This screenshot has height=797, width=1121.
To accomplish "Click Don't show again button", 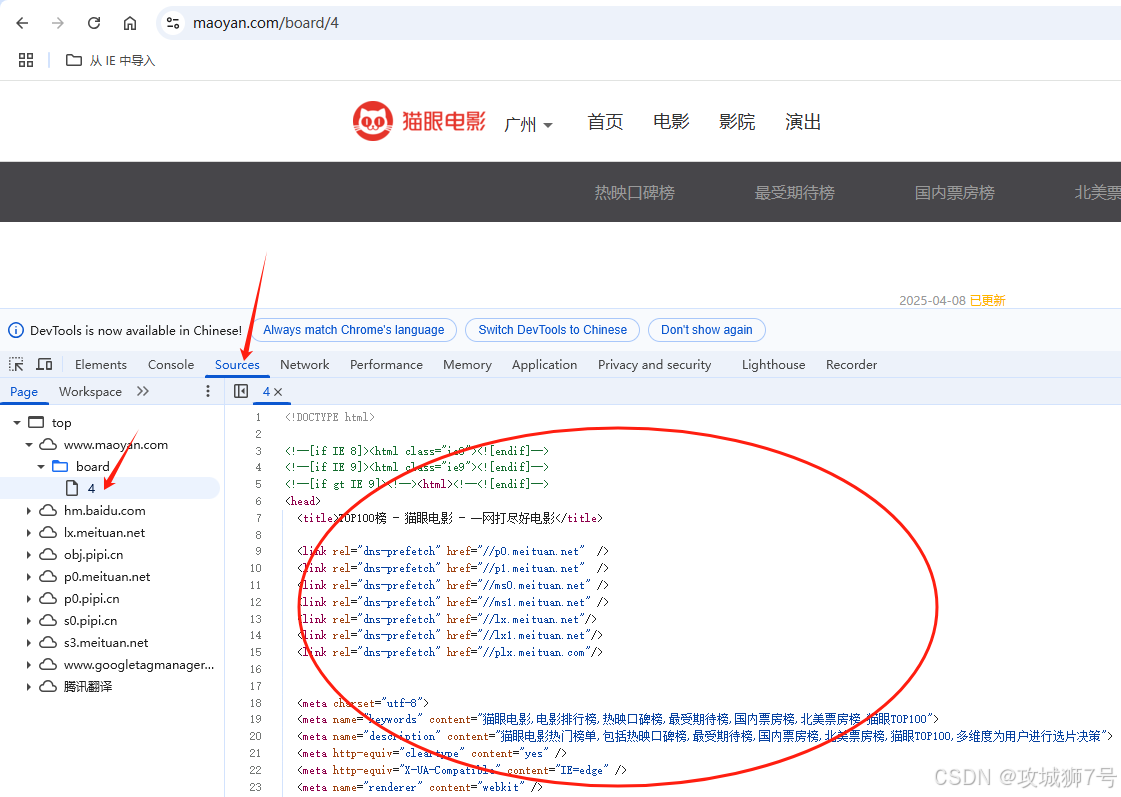I will [706, 330].
